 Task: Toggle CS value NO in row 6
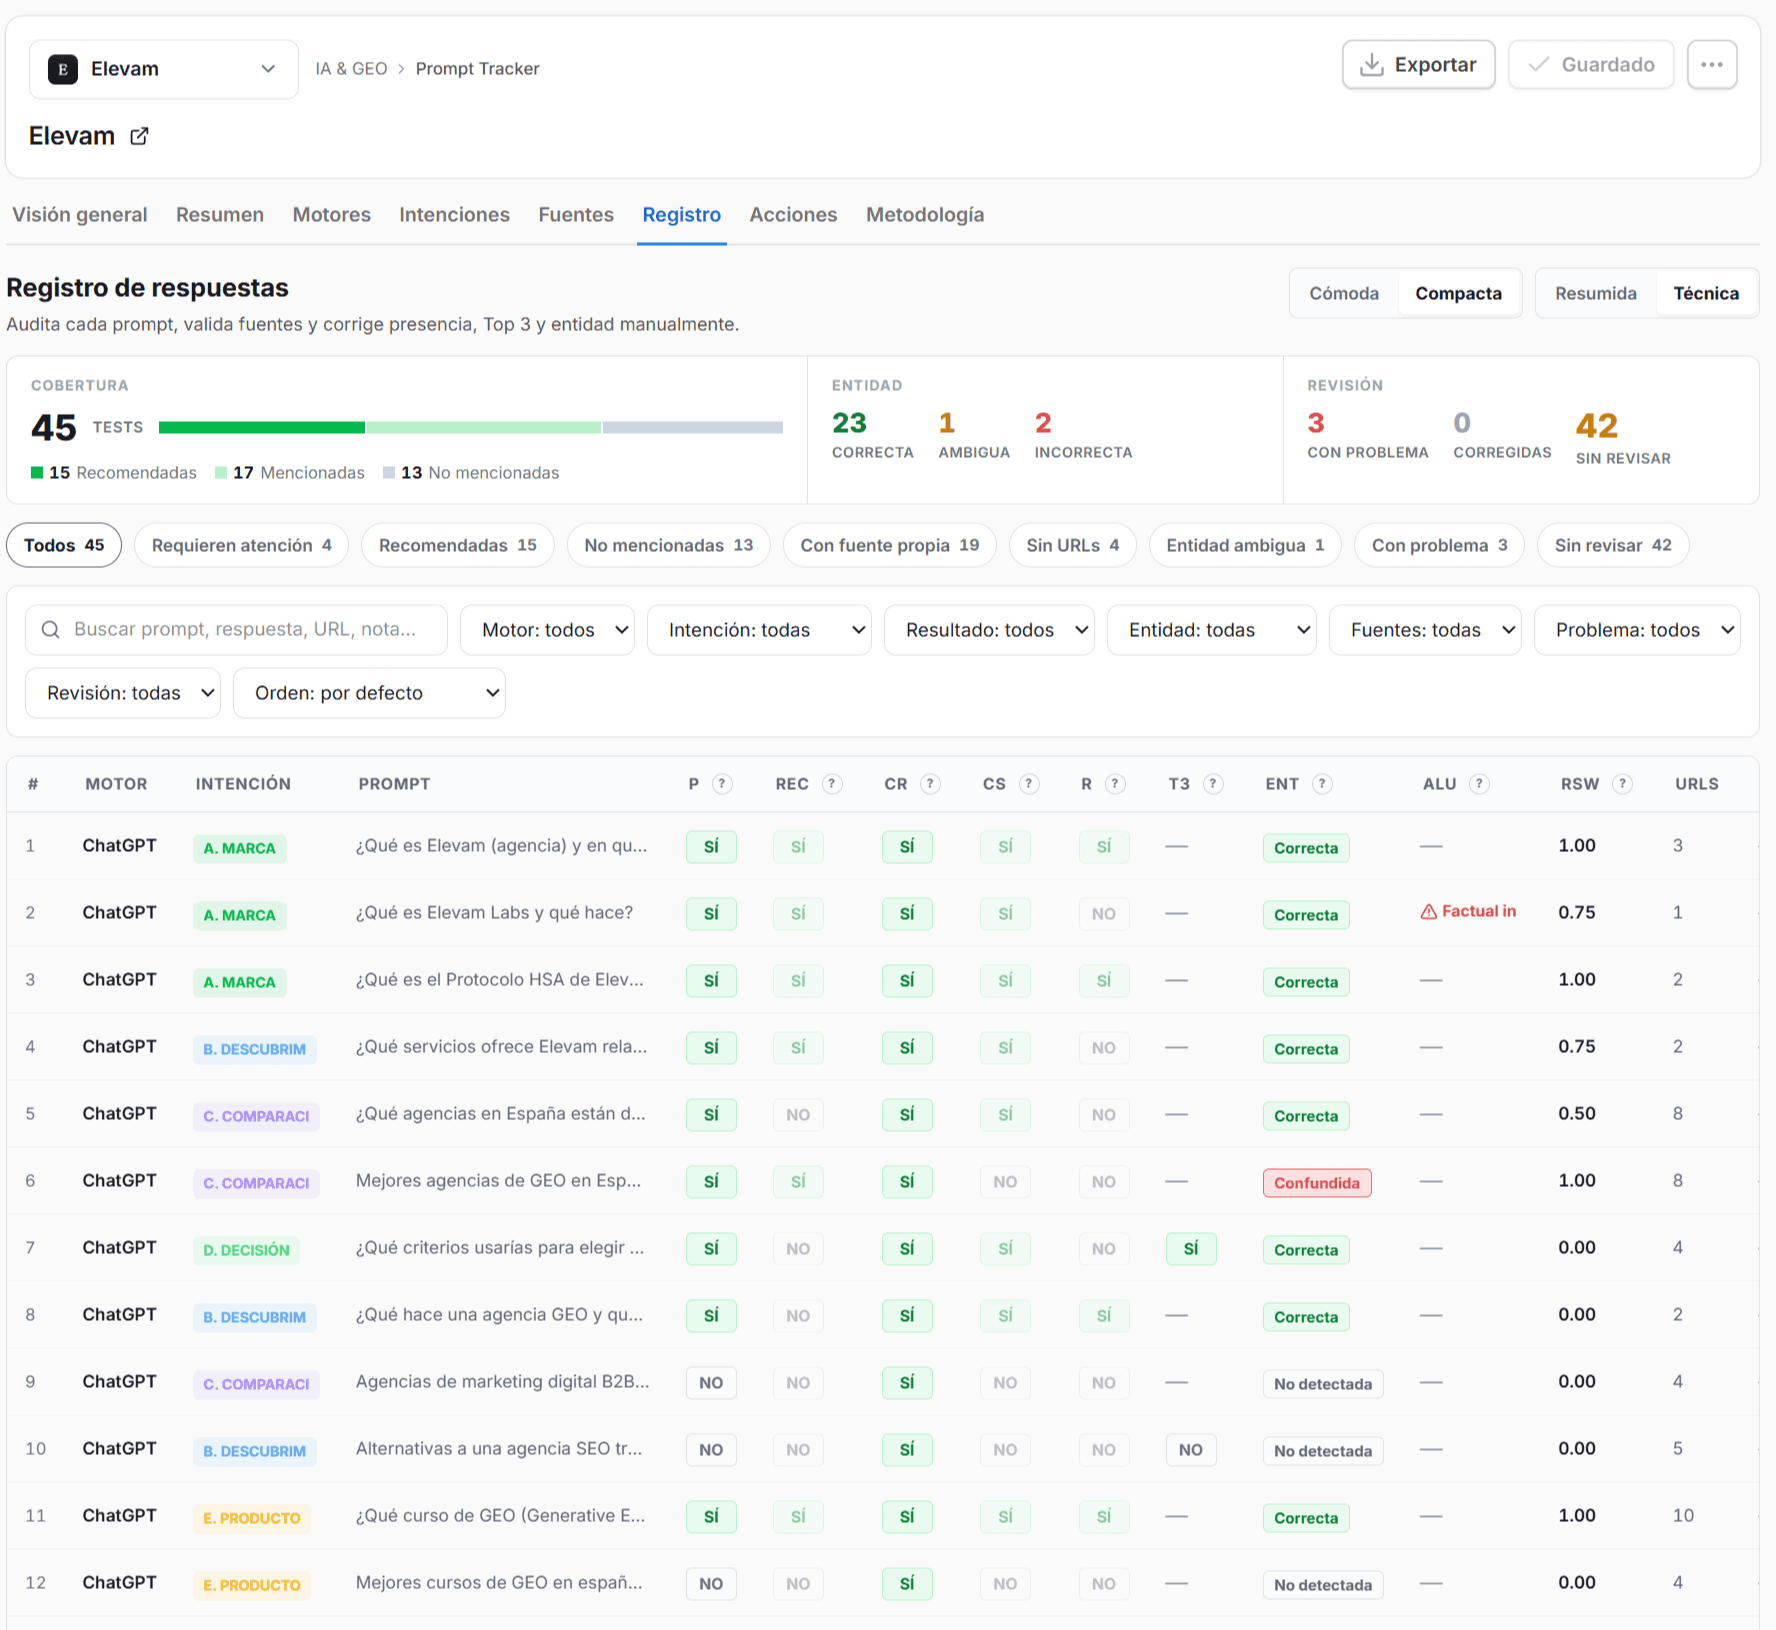point(1005,1182)
